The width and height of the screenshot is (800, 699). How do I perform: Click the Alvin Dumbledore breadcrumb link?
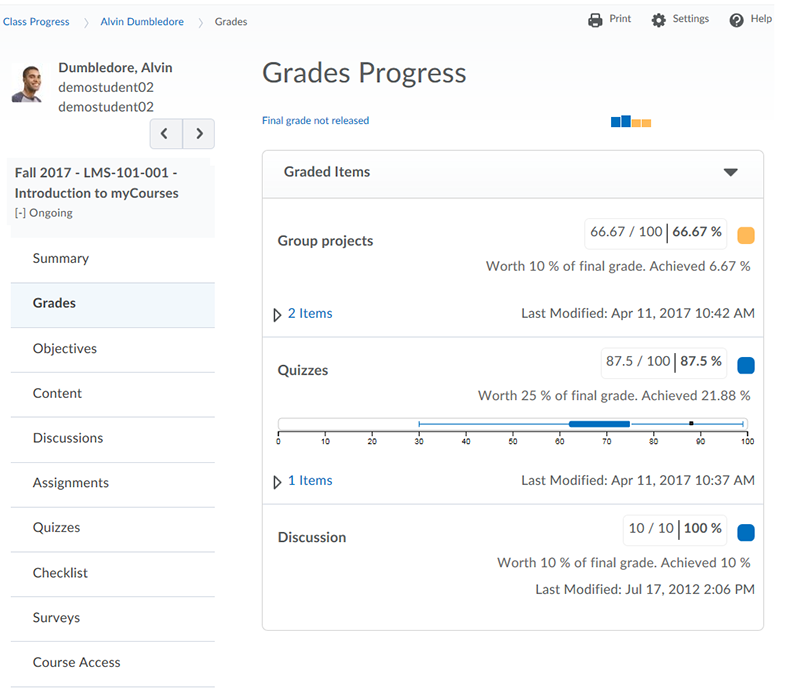coord(142,21)
